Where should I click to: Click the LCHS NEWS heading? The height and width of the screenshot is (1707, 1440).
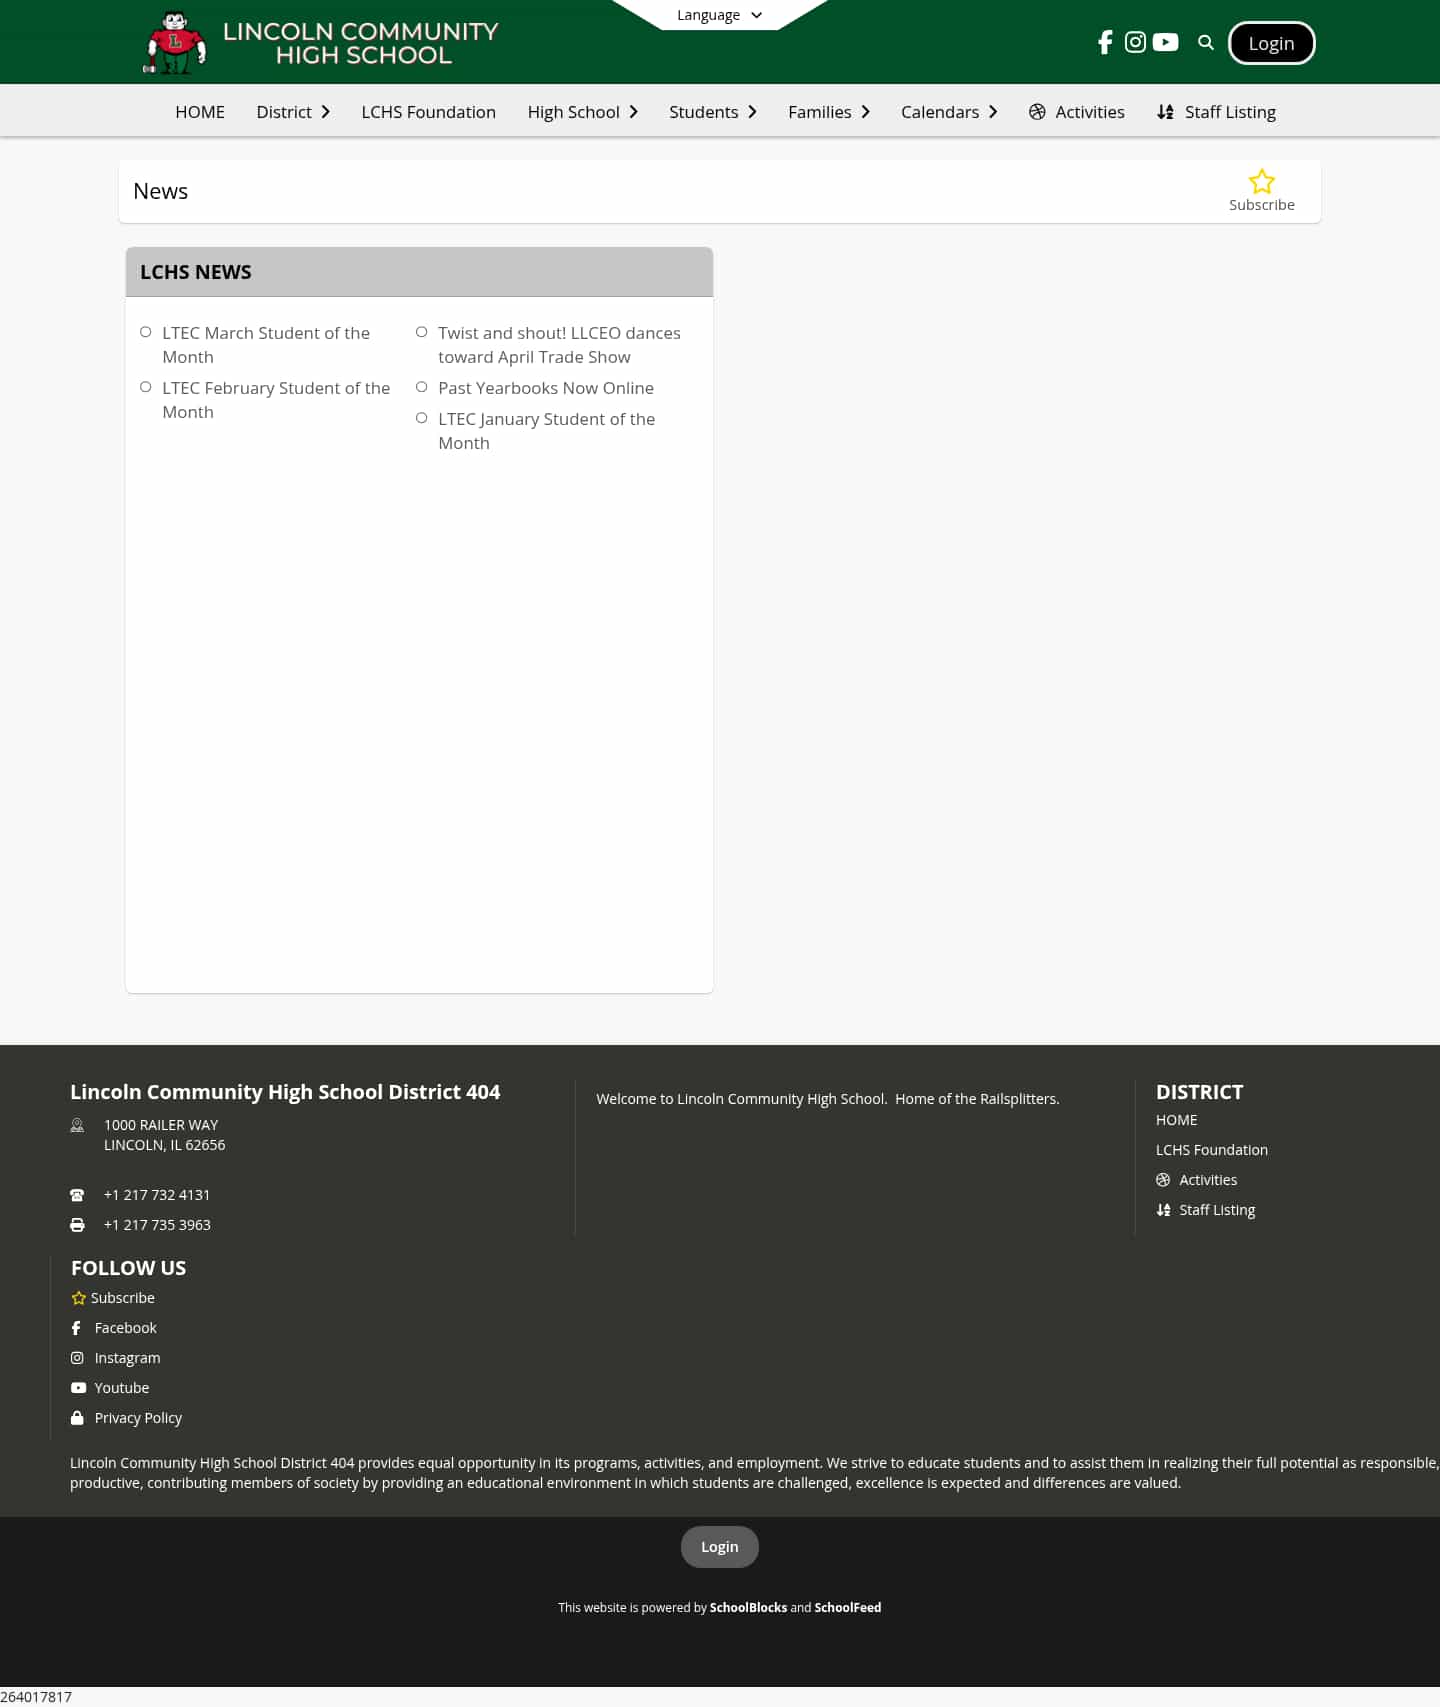click(x=196, y=272)
